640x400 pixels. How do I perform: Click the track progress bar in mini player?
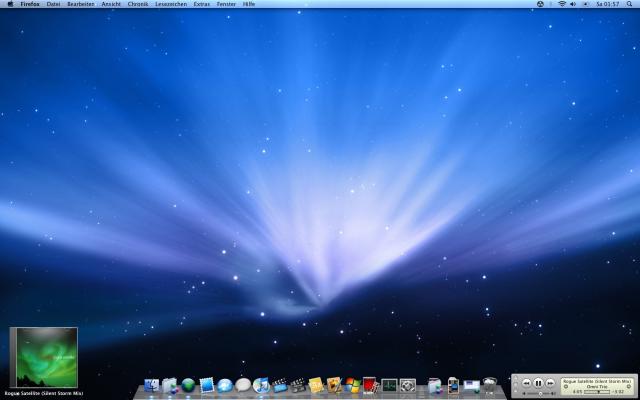(x=597, y=392)
